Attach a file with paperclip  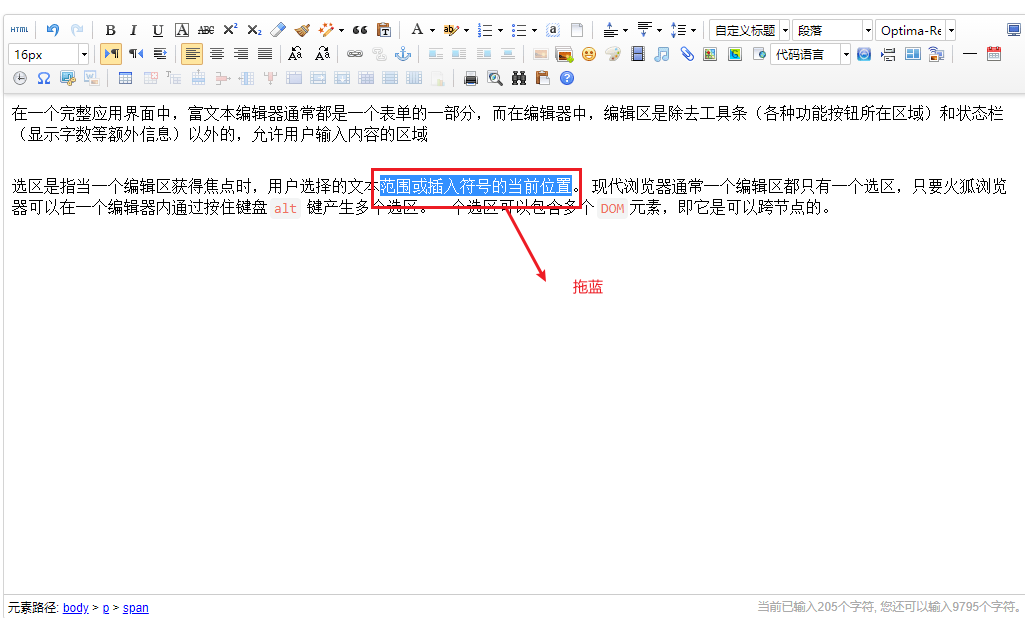686,54
